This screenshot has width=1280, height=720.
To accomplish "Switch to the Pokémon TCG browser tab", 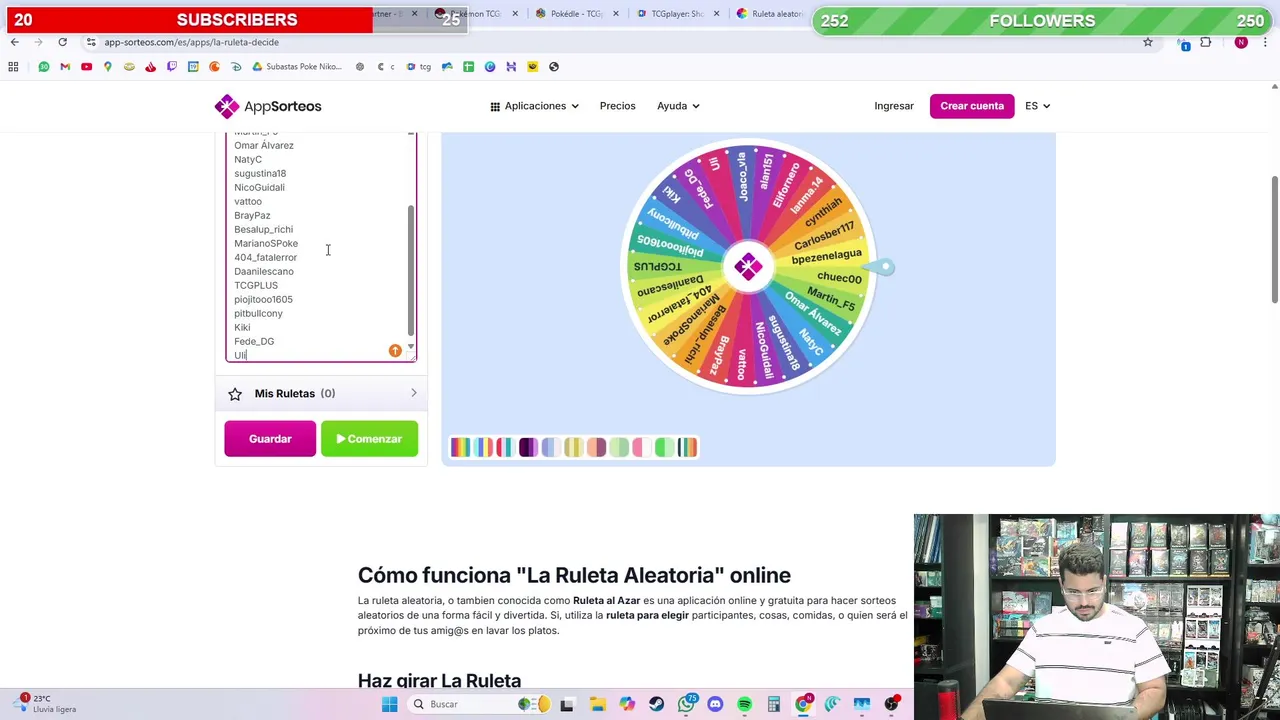I will coord(477,14).
